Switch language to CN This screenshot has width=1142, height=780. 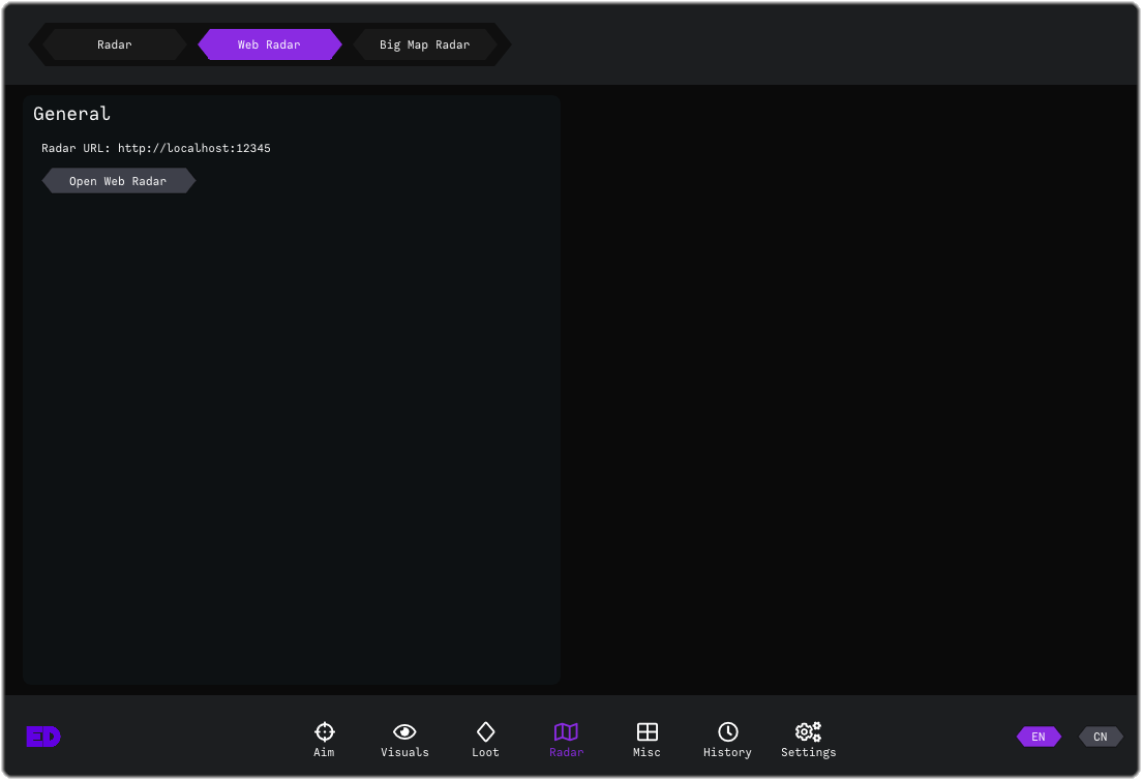pyautogui.click(x=1100, y=737)
